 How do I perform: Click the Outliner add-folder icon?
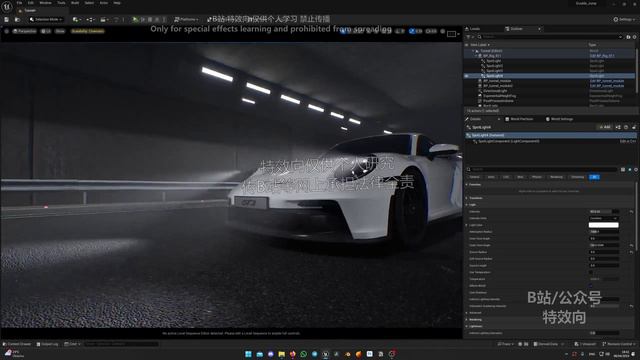tap(628, 37)
